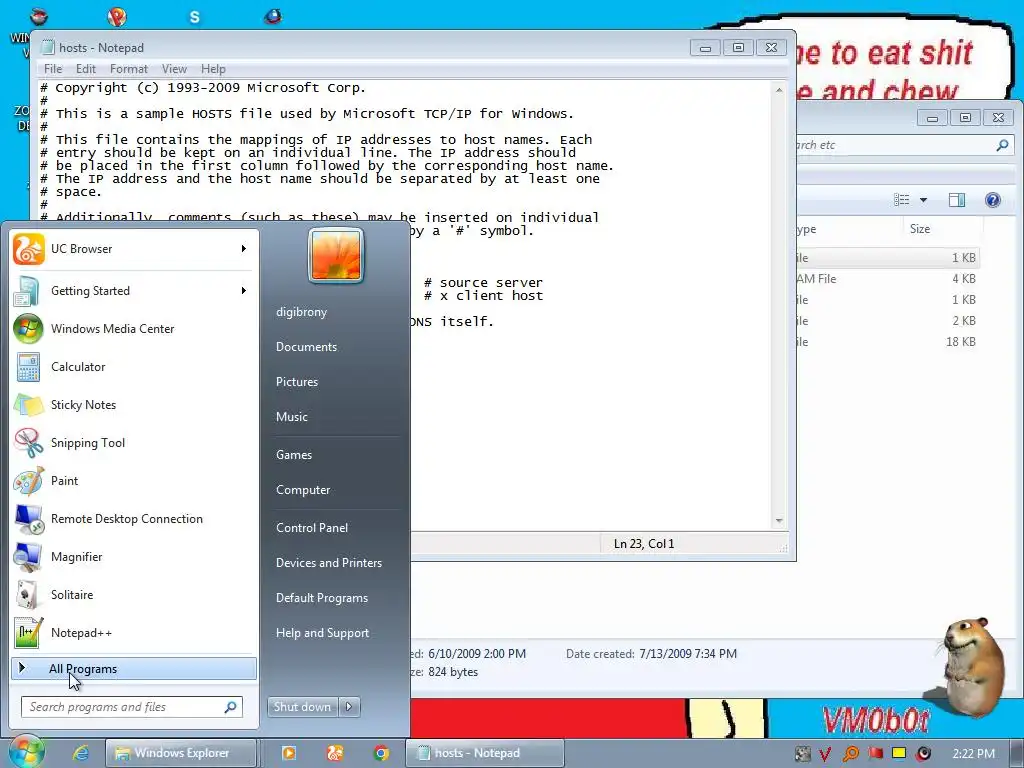This screenshot has height=768, width=1024.
Task: Expand Getting Started submenu arrow
Action: pyautogui.click(x=244, y=291)
